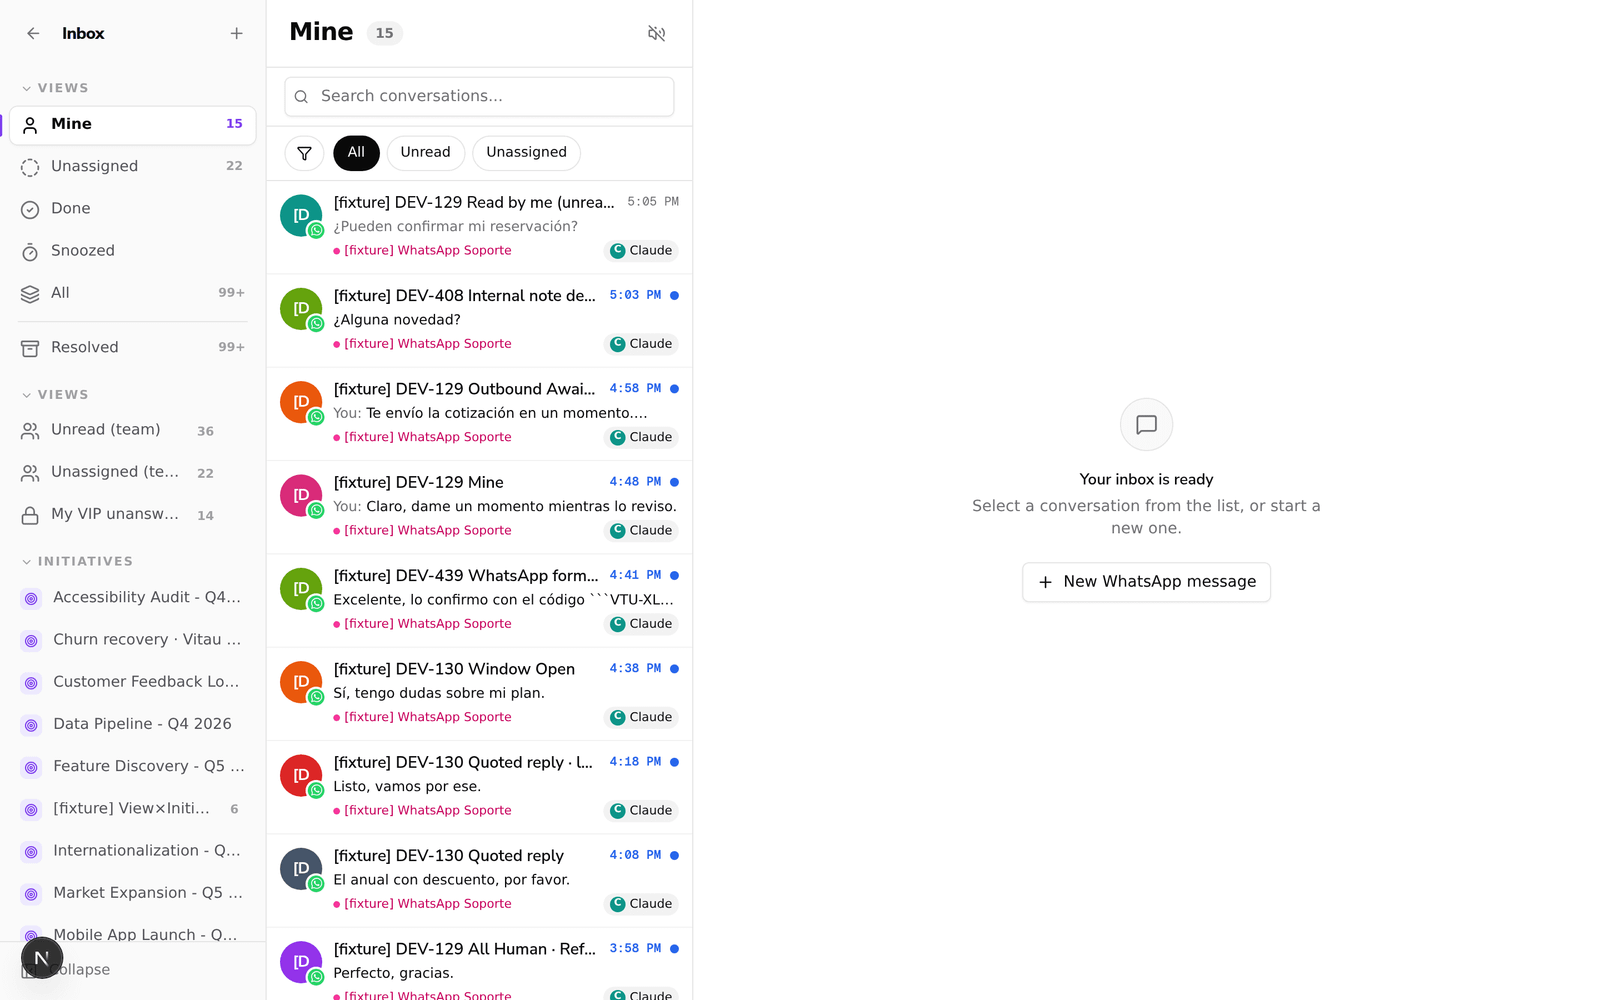The height and width of the screenshot is (1000, 1600).
Task: Select the All filter chip
Action: point(356,153)
